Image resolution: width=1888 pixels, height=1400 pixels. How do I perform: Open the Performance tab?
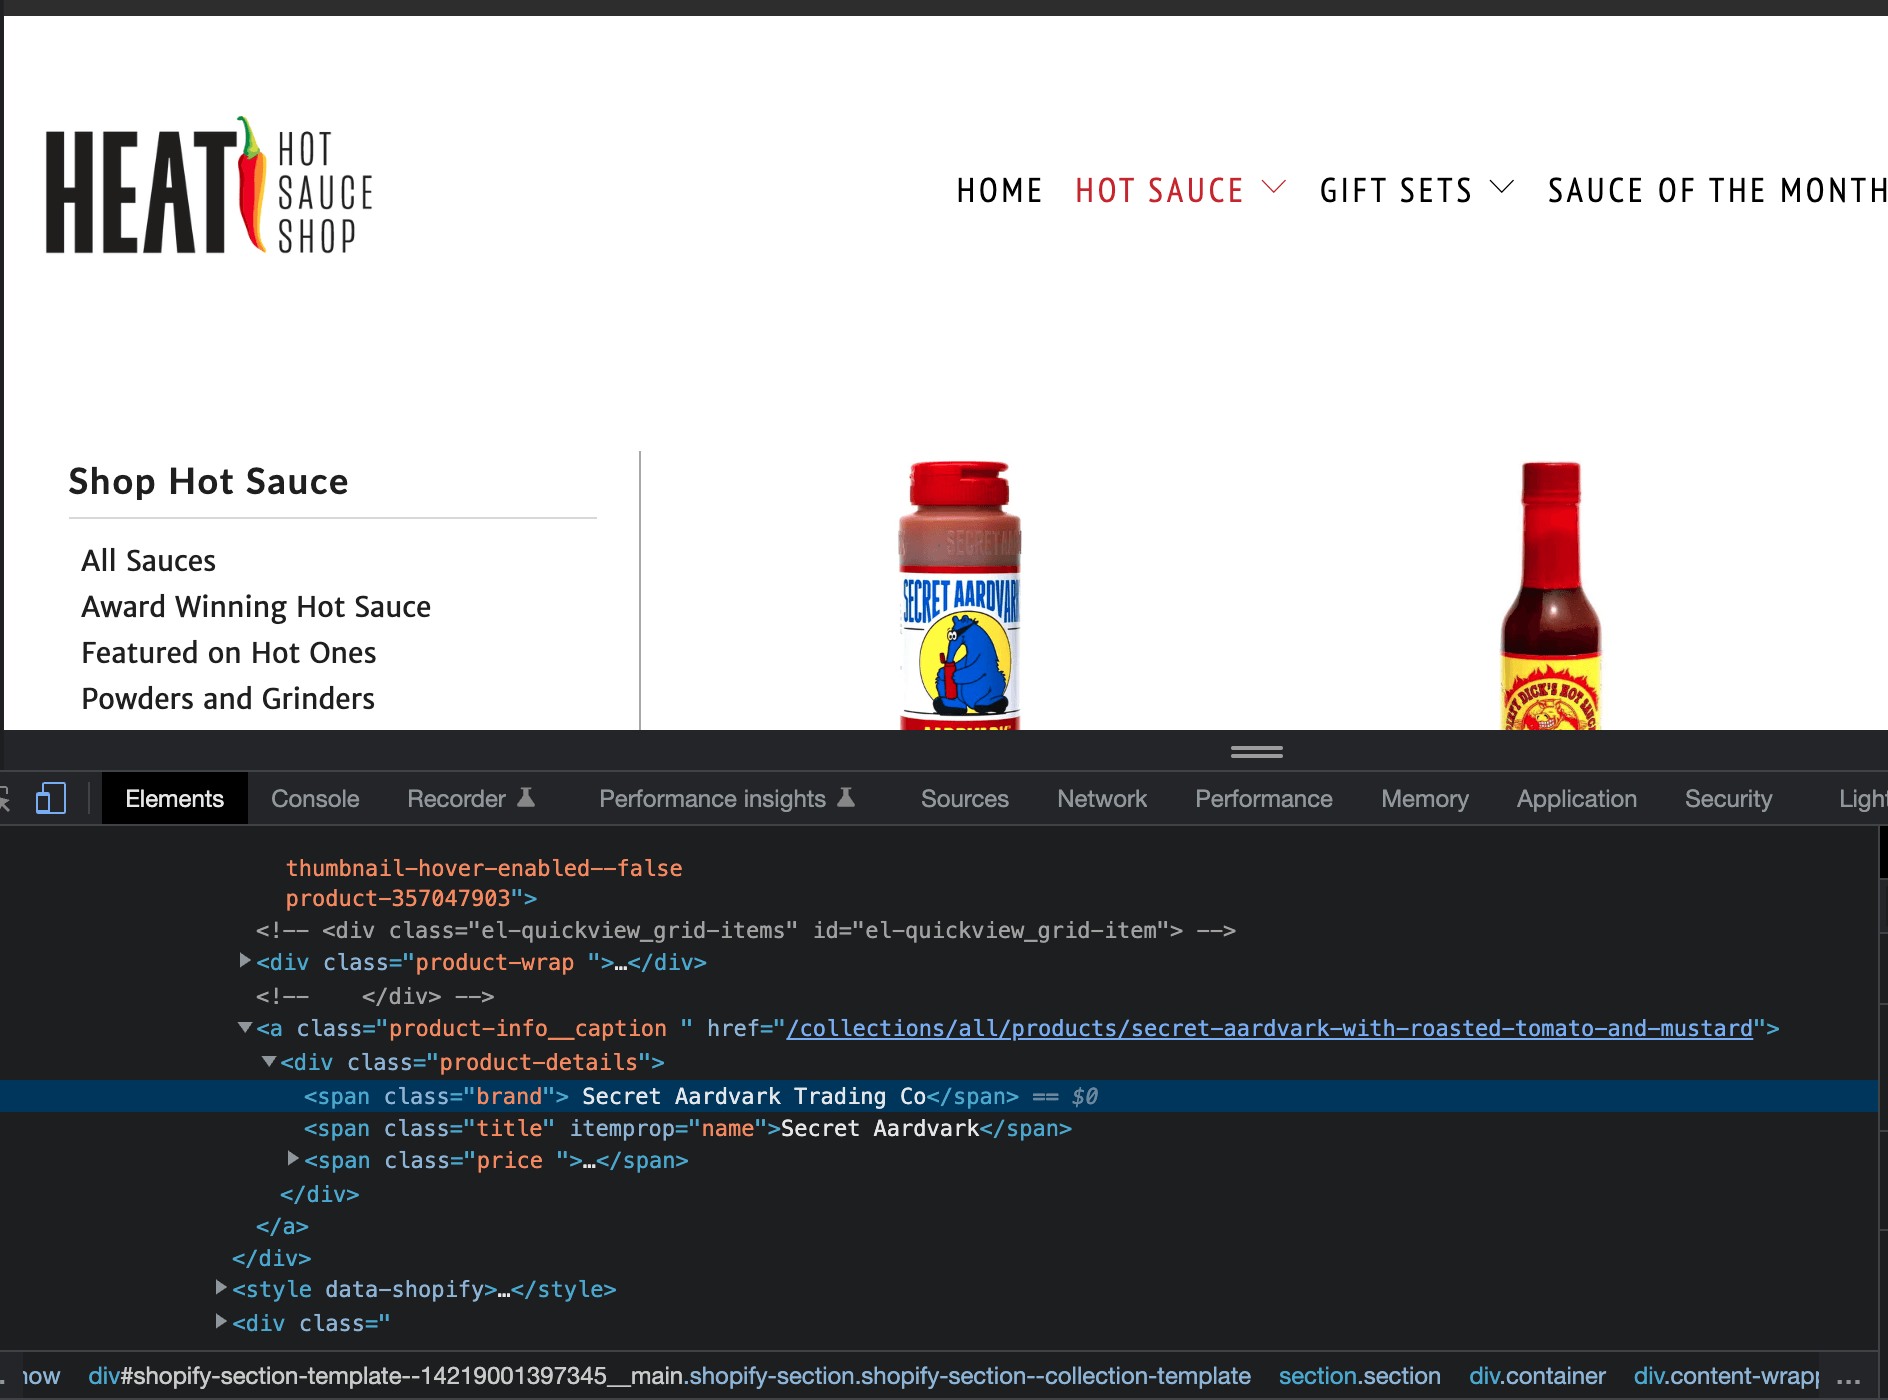(1264, 798)
